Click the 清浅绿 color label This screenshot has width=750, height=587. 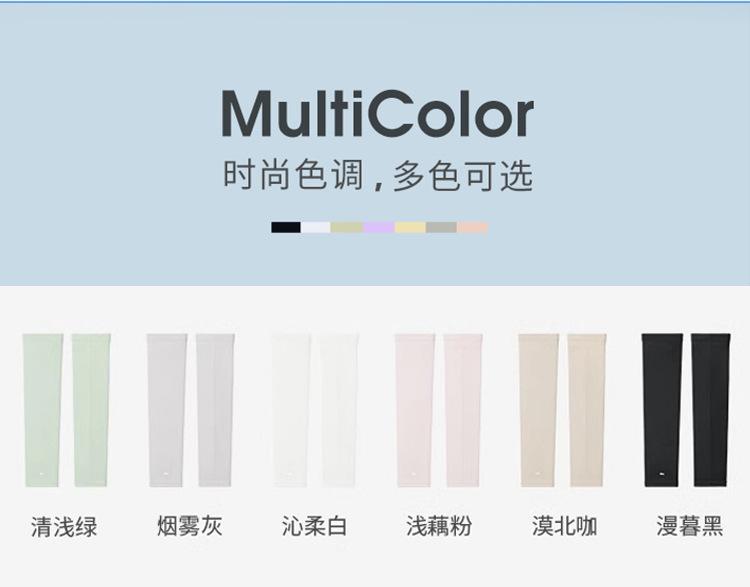coord(64,527)
